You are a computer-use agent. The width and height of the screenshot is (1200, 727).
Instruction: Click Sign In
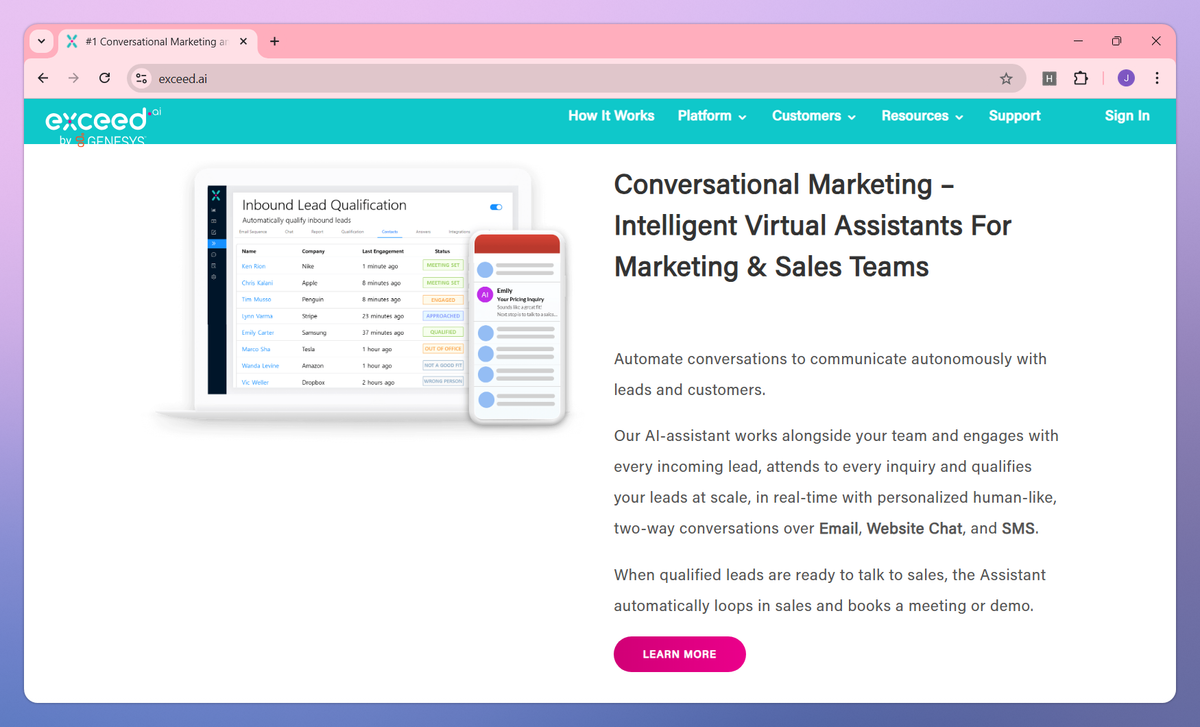tap(1127, 116)
